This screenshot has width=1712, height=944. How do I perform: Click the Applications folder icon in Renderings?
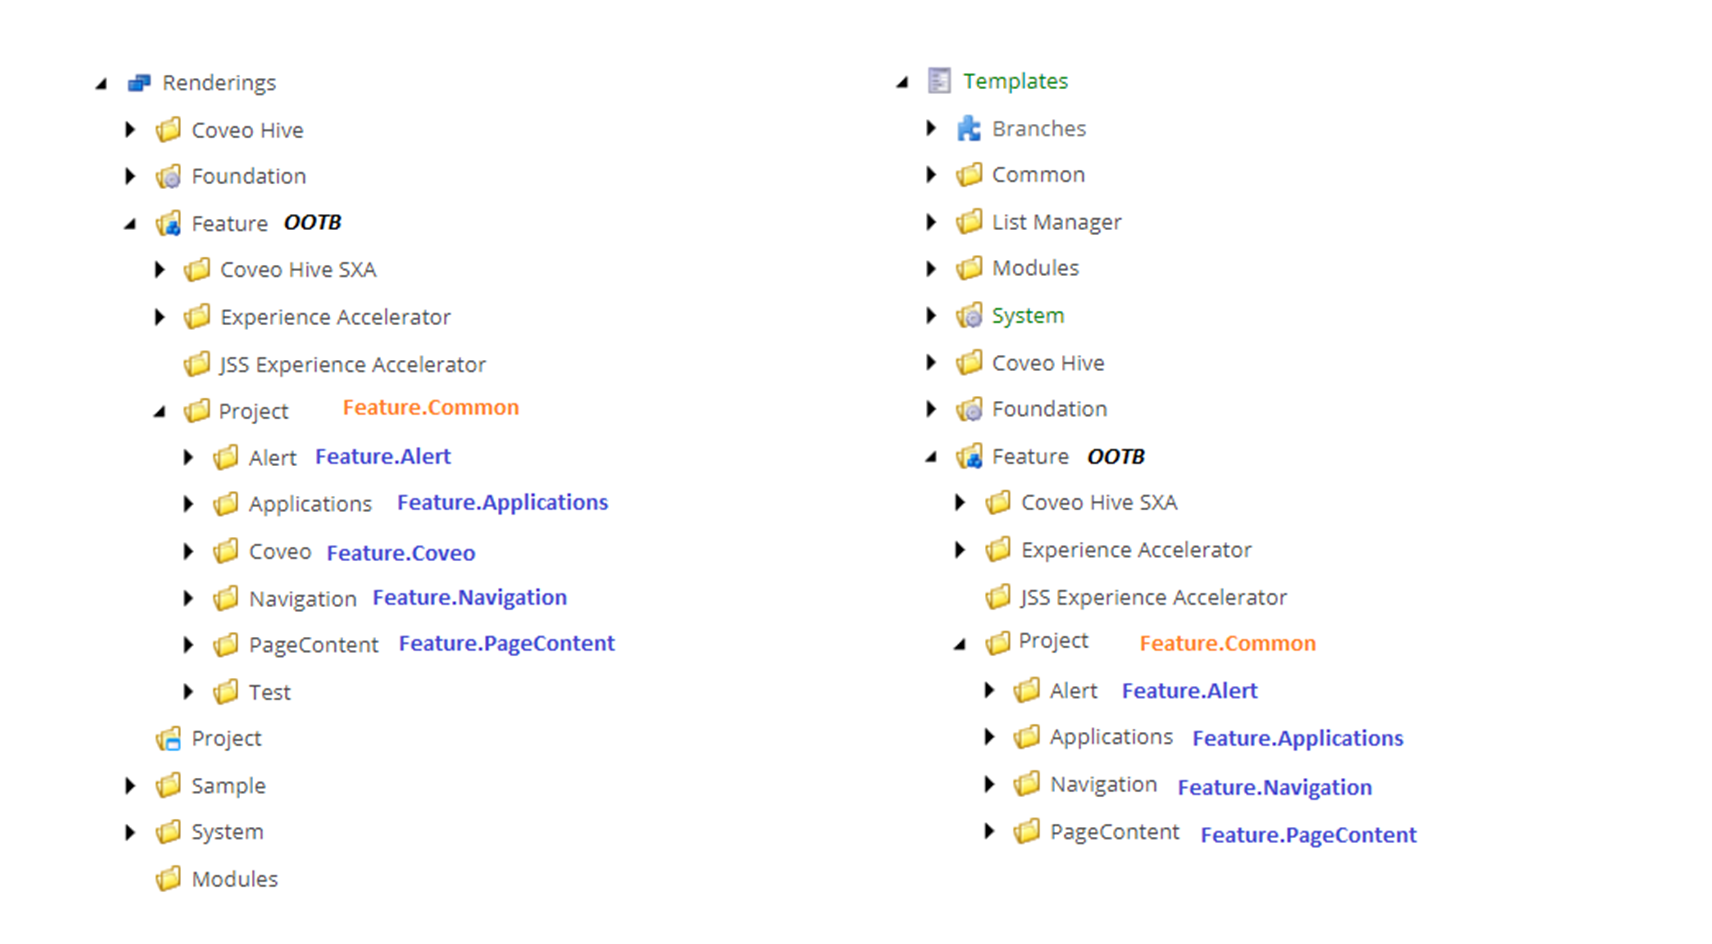pos(226,503)
